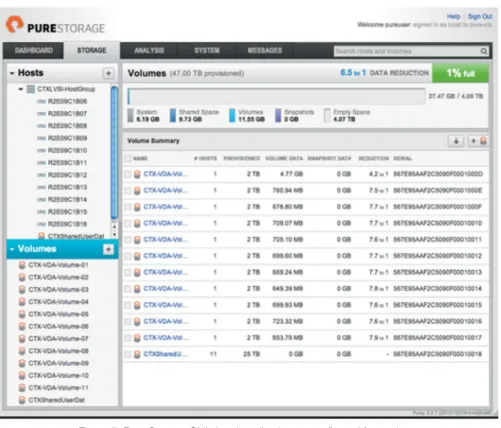Check the row with serial ending 1000E
Image resolution: width=501 pixels, height=428 pixels.
[127, 190]
